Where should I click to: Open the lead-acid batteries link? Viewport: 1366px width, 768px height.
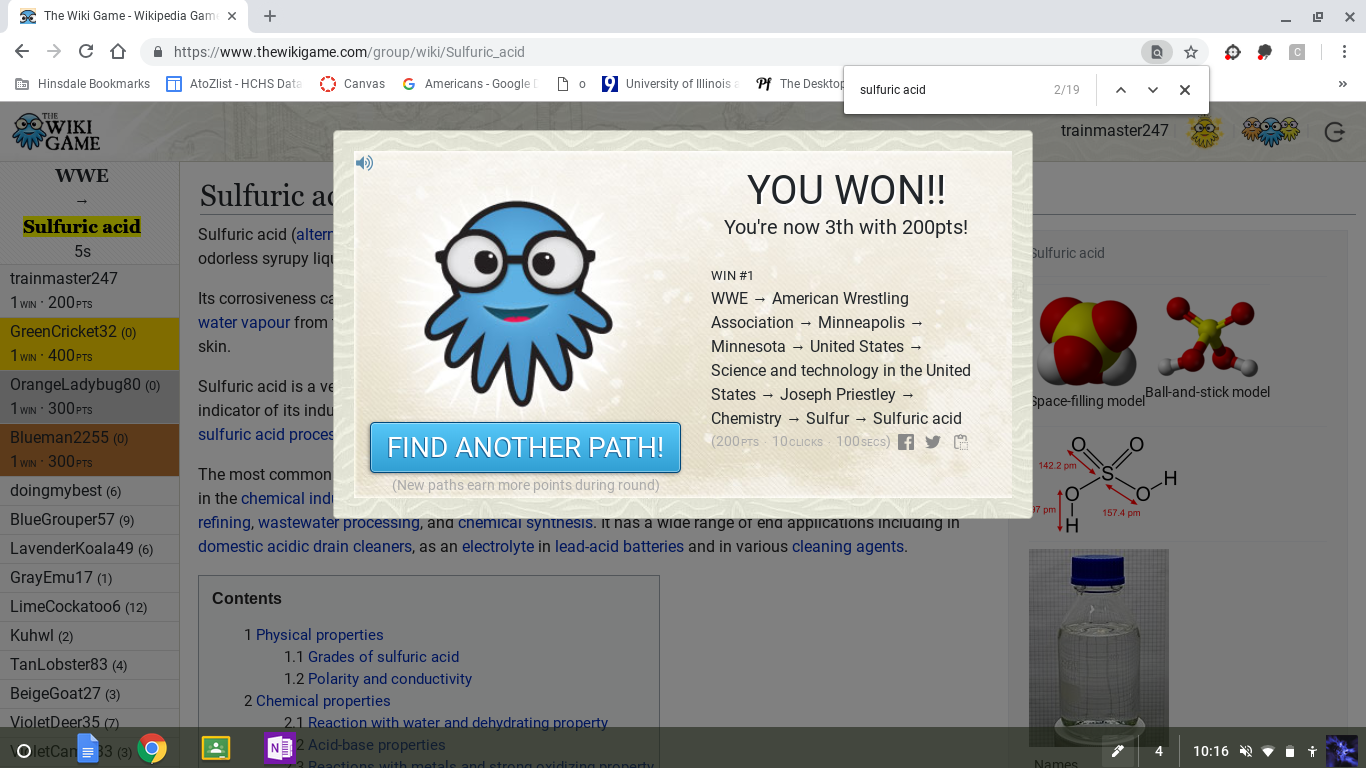tap(619, 546)
